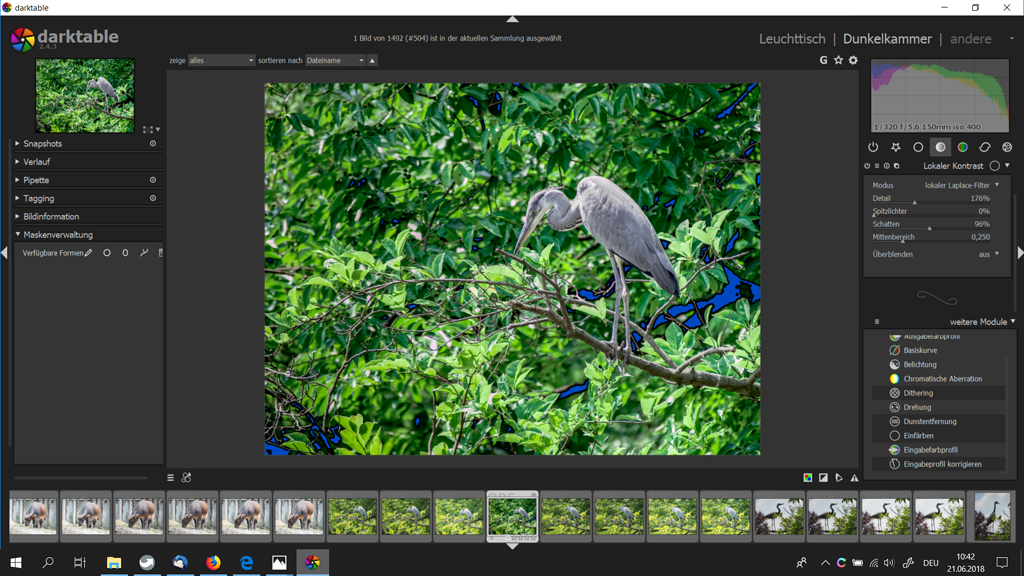Open darktable global preferences gear
The height and width of the screenshot is (576, 1024).
(853, 60)
